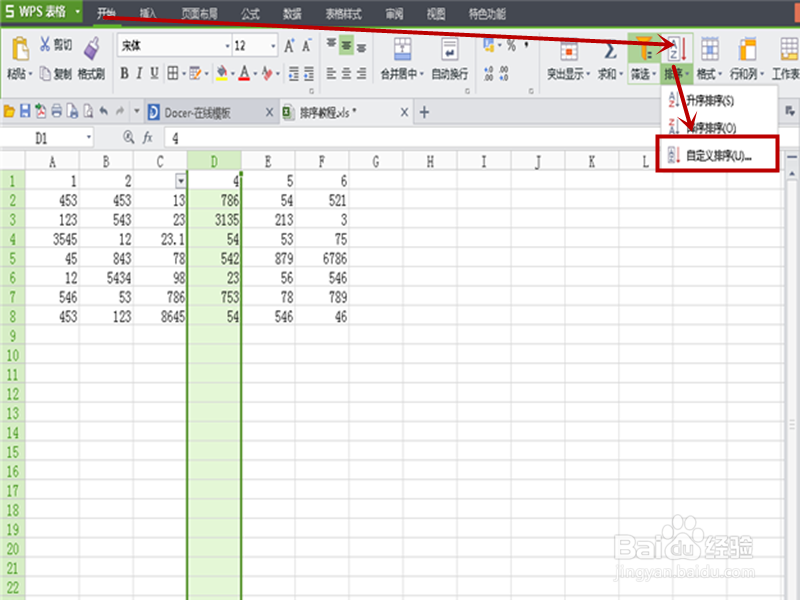This screenshot has height=600, width=800.
Task: Close the Docer-在线模板 tab
Action: pos(269,112)
